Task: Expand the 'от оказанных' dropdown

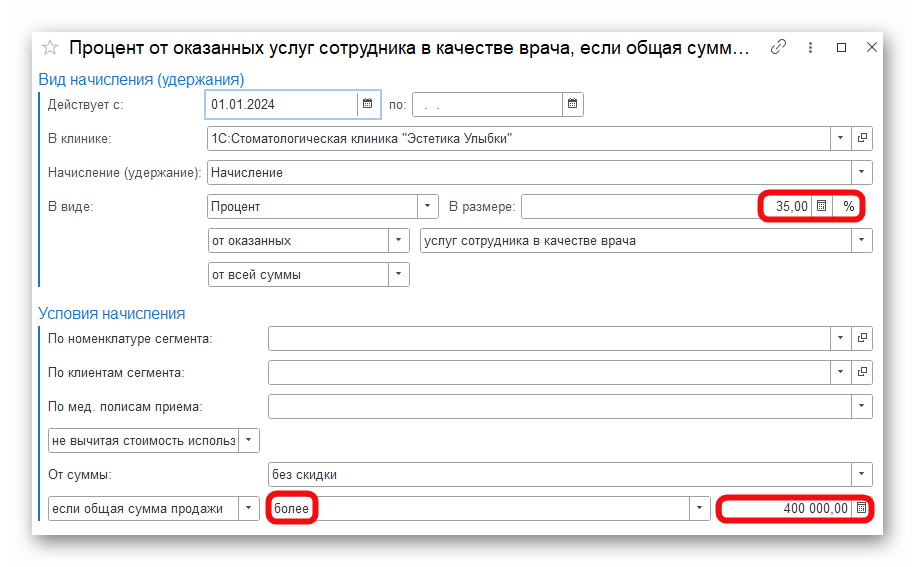Action: click(x=399, y=240)
